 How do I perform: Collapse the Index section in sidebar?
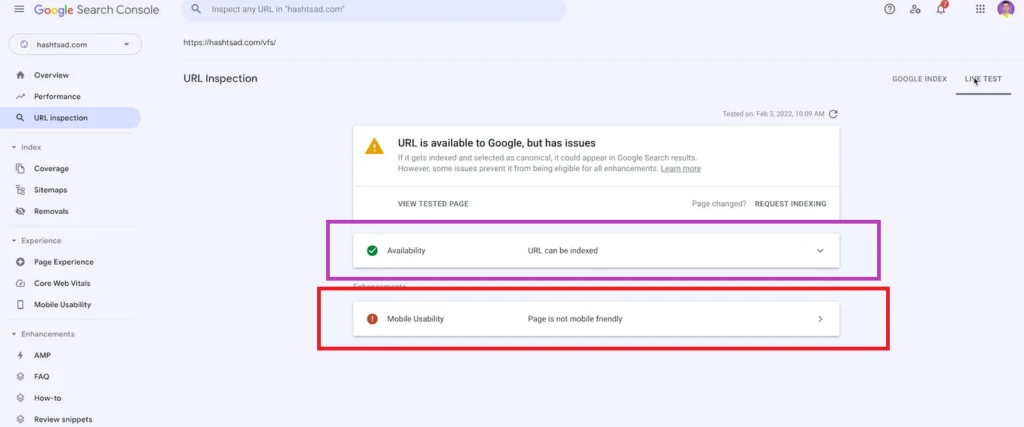coord(14,147)
